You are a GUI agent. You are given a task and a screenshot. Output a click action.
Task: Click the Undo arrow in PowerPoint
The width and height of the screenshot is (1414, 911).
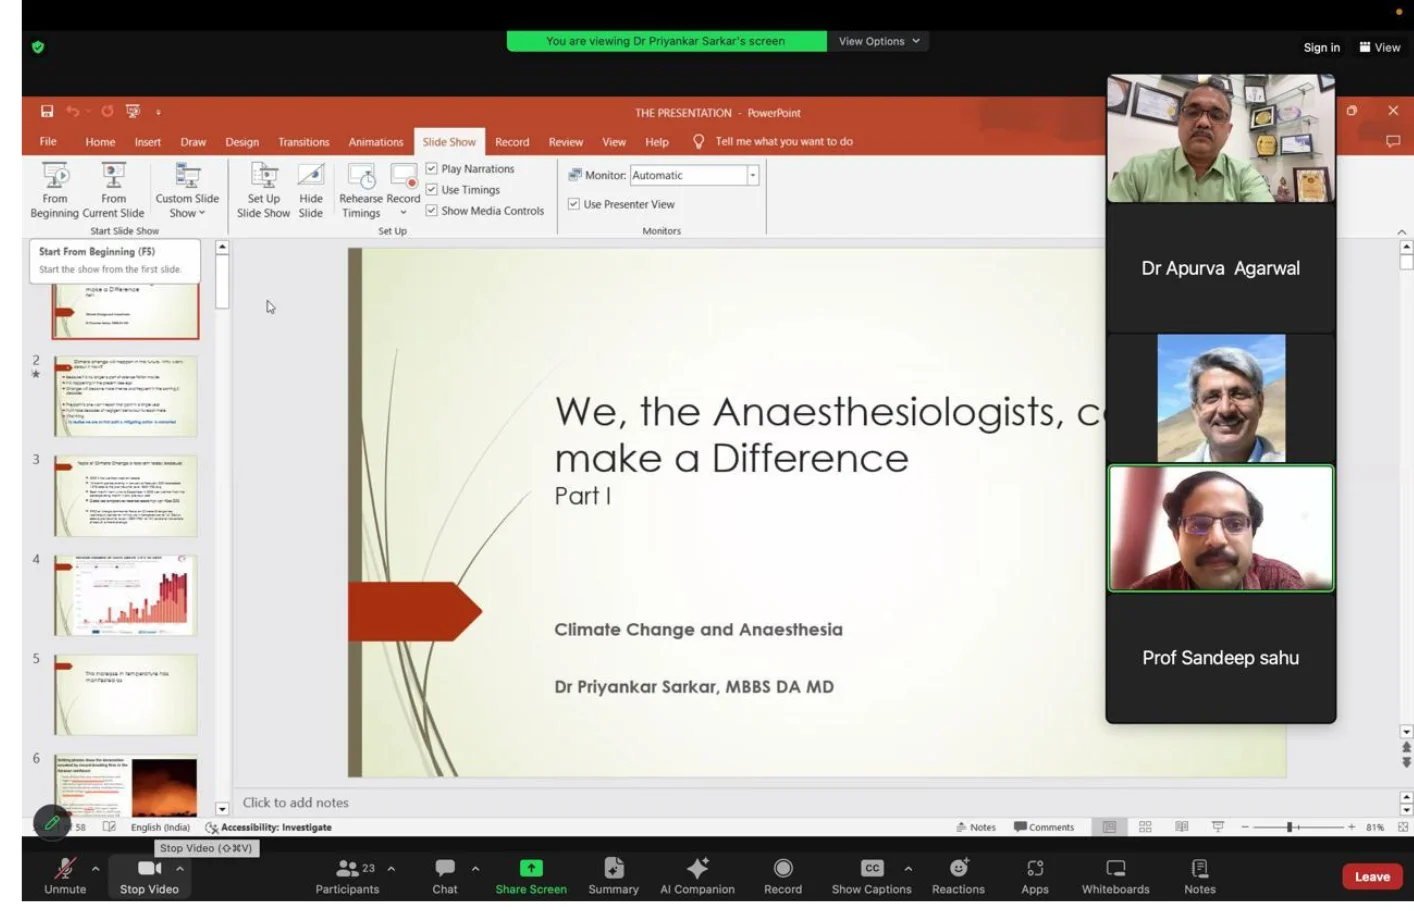pos(73,111)
